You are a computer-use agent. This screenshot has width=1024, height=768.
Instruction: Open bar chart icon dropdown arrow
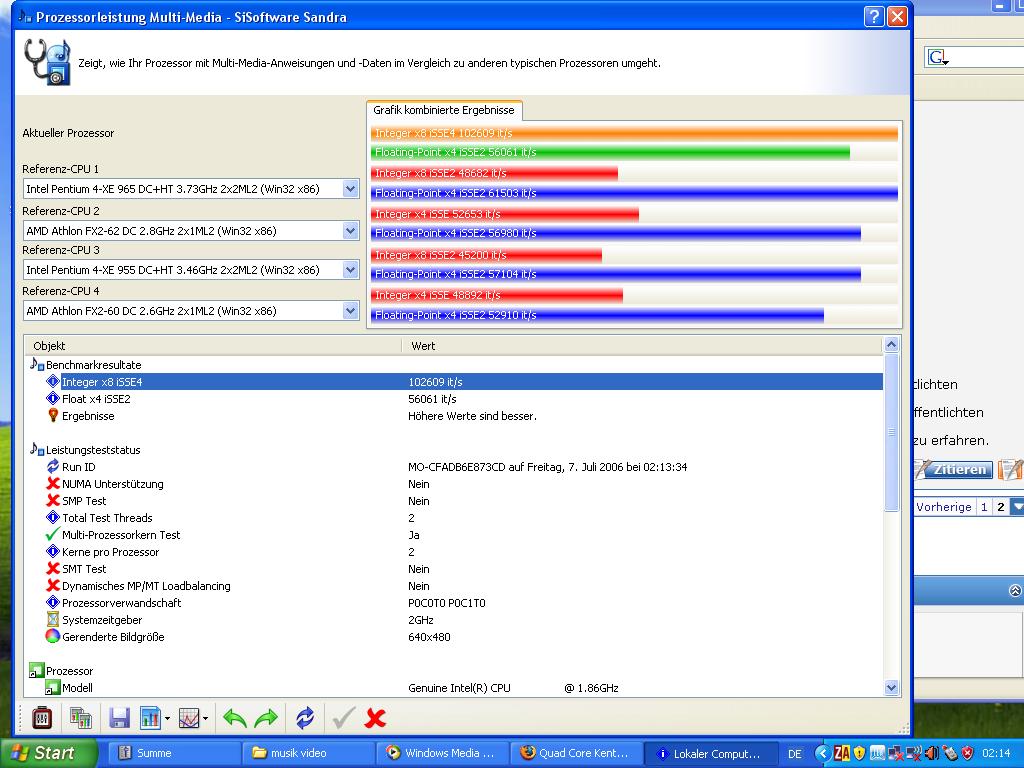pos(167,719)
